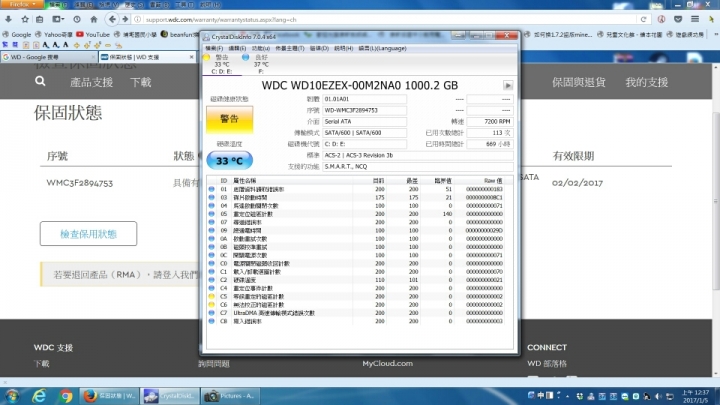Viewport: 720px width, 405px height.
Task: Open CrystalDiskInfo 檔案(F) menu
Action: coord(214,48)
